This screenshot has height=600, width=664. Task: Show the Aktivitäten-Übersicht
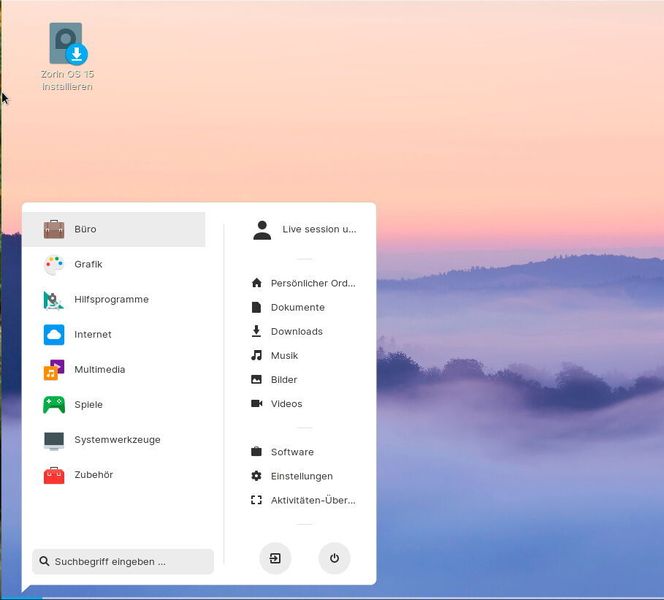(x=304, y=500)
